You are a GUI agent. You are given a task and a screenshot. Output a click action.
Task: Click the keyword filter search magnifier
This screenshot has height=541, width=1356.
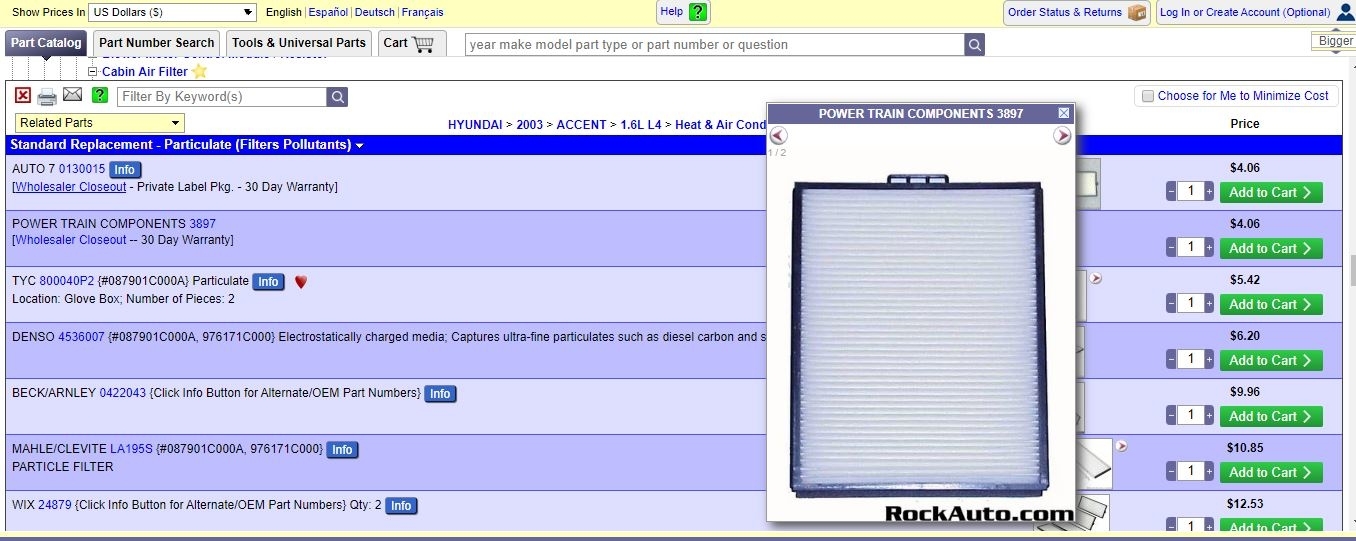click(338, 97)
